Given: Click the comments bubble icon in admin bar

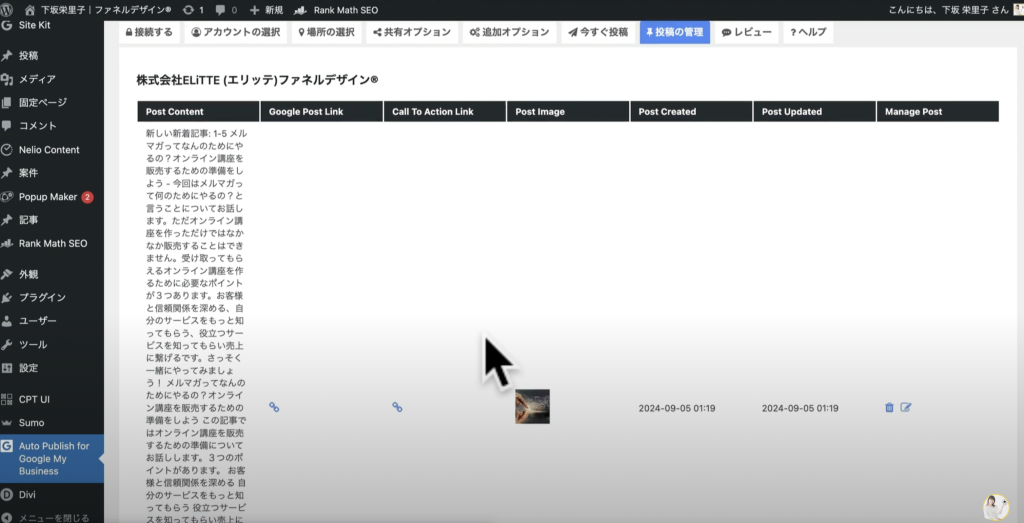Looking at the screenshot, I should point(220,9).
